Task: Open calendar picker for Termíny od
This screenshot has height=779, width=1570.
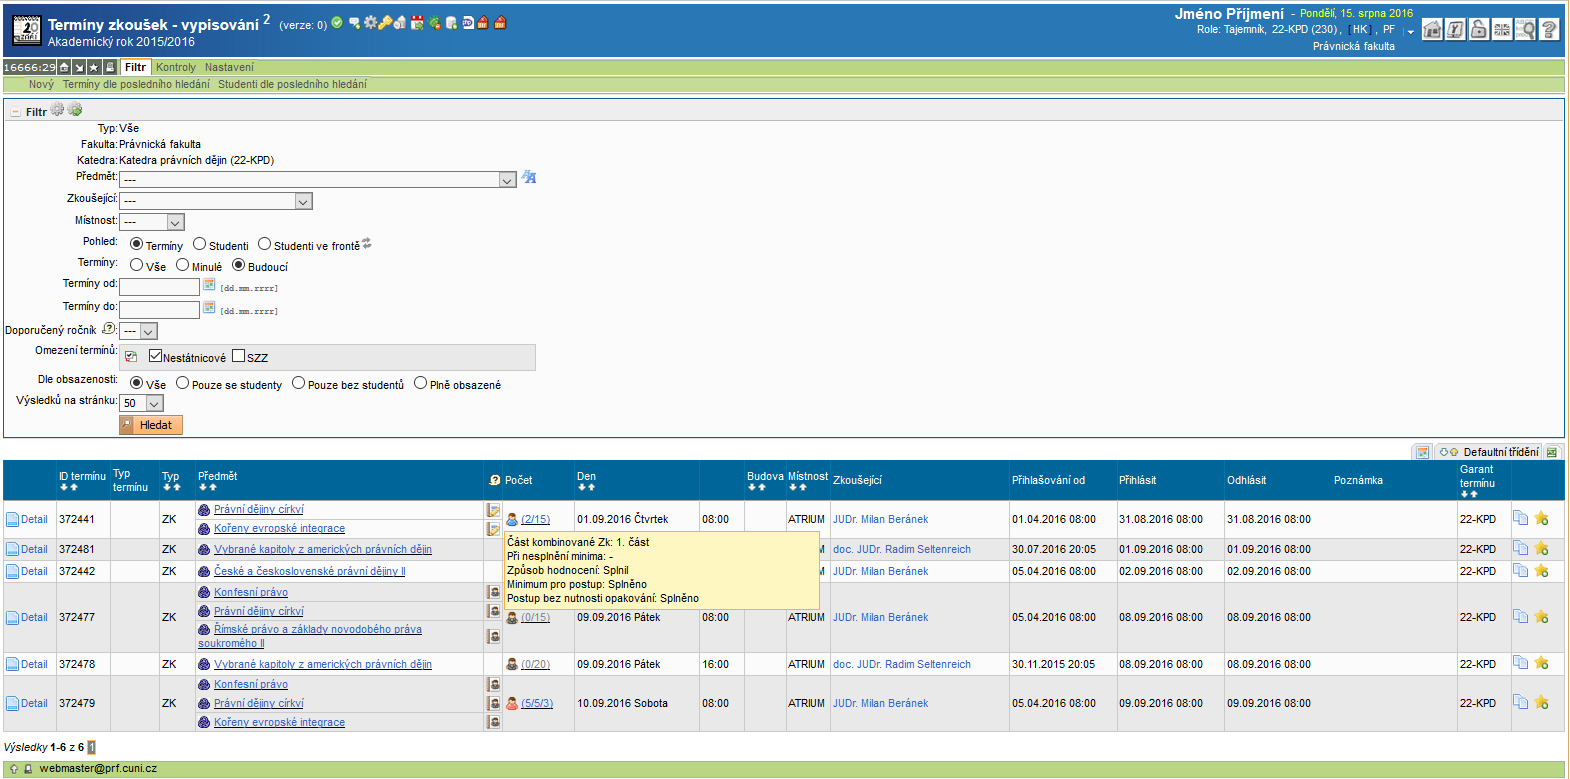Action: (209, 285)
